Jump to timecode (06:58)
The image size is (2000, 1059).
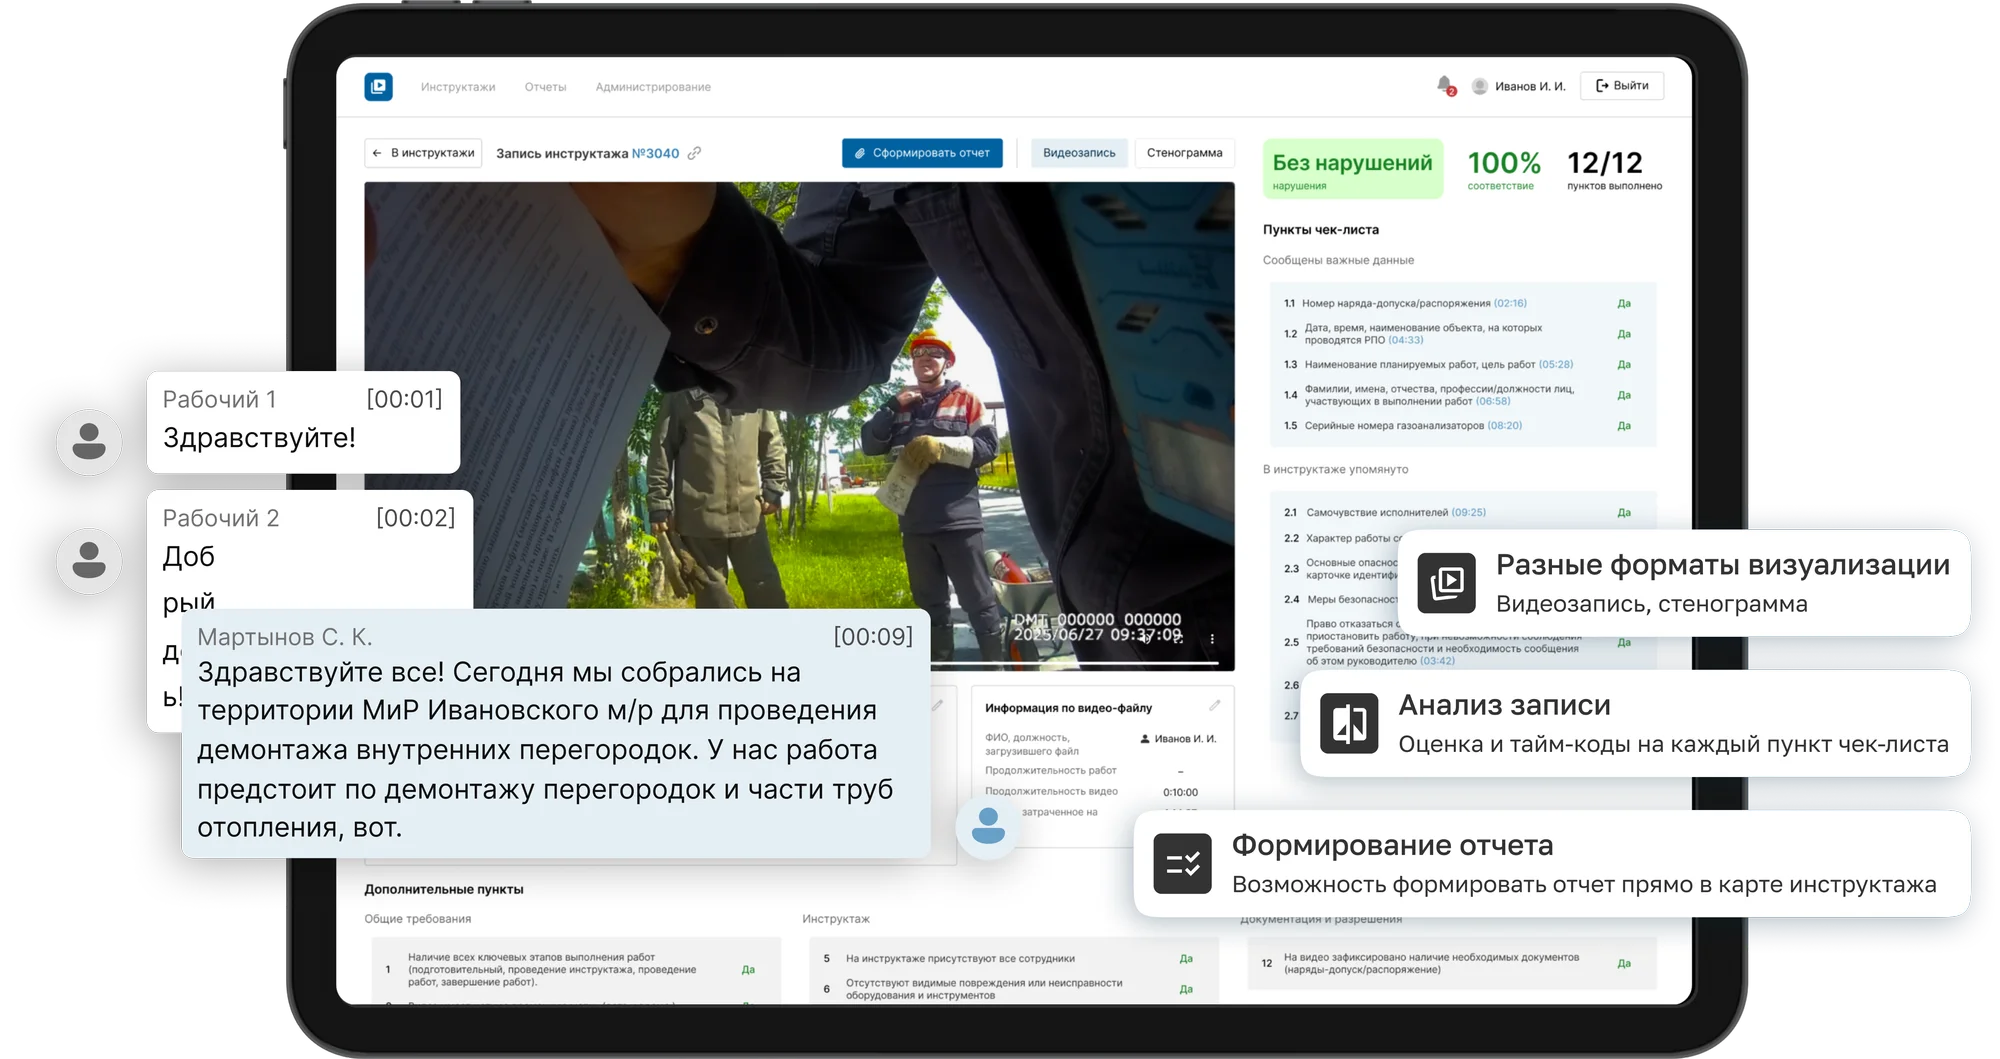(x=1493, y=401)
